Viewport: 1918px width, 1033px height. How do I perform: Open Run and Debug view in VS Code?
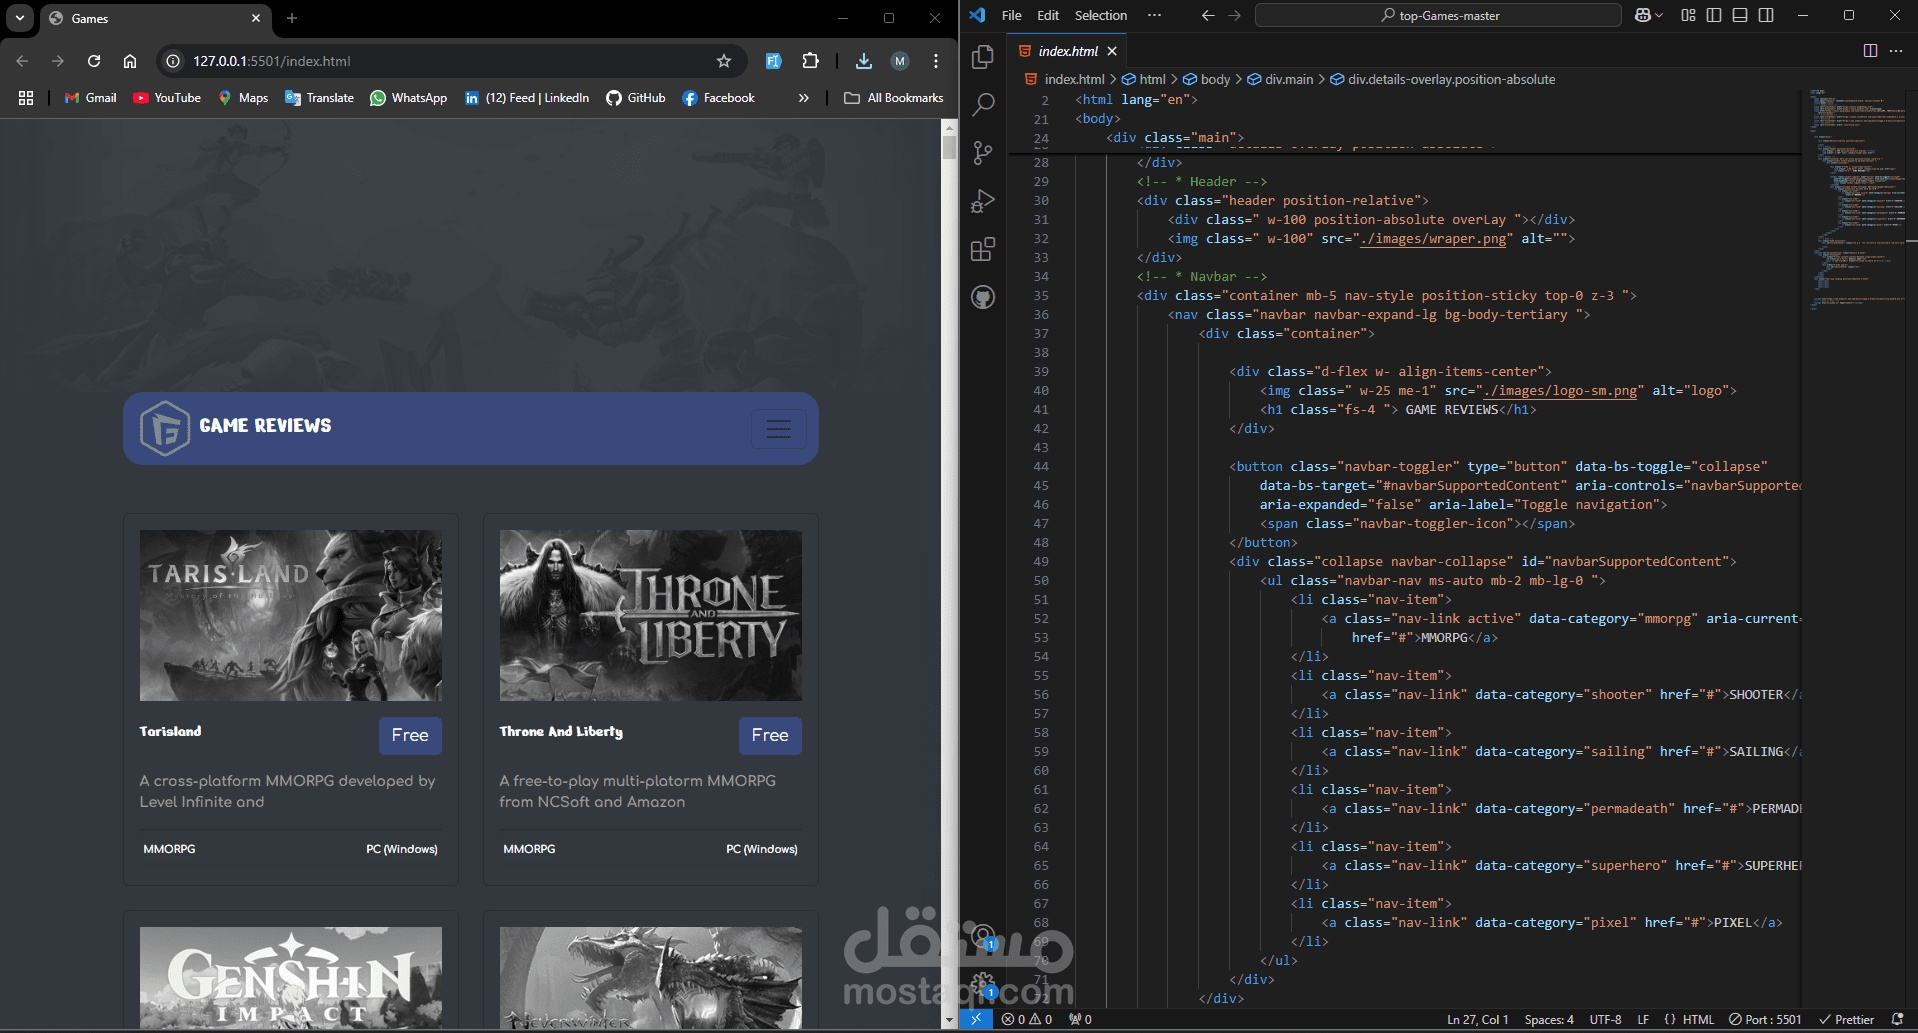point(983,201)
